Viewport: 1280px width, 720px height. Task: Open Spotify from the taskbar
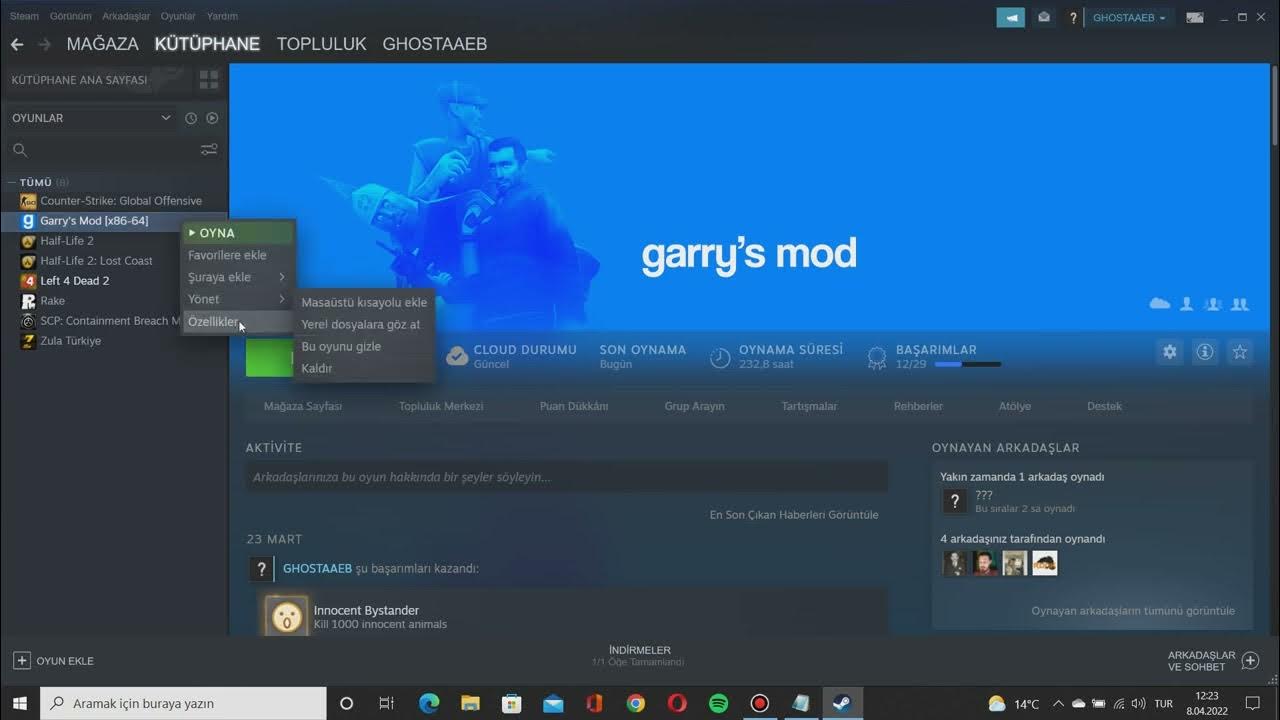(718, 703)
